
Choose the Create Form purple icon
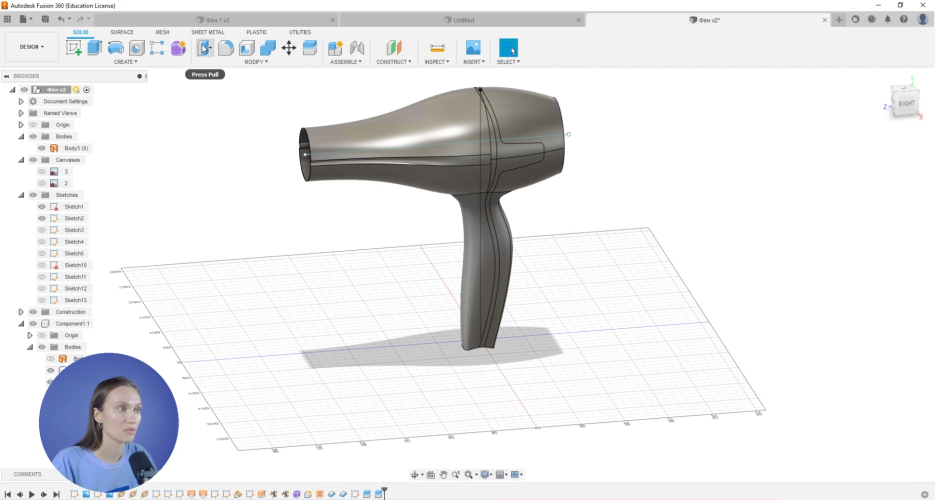point(178,48)
